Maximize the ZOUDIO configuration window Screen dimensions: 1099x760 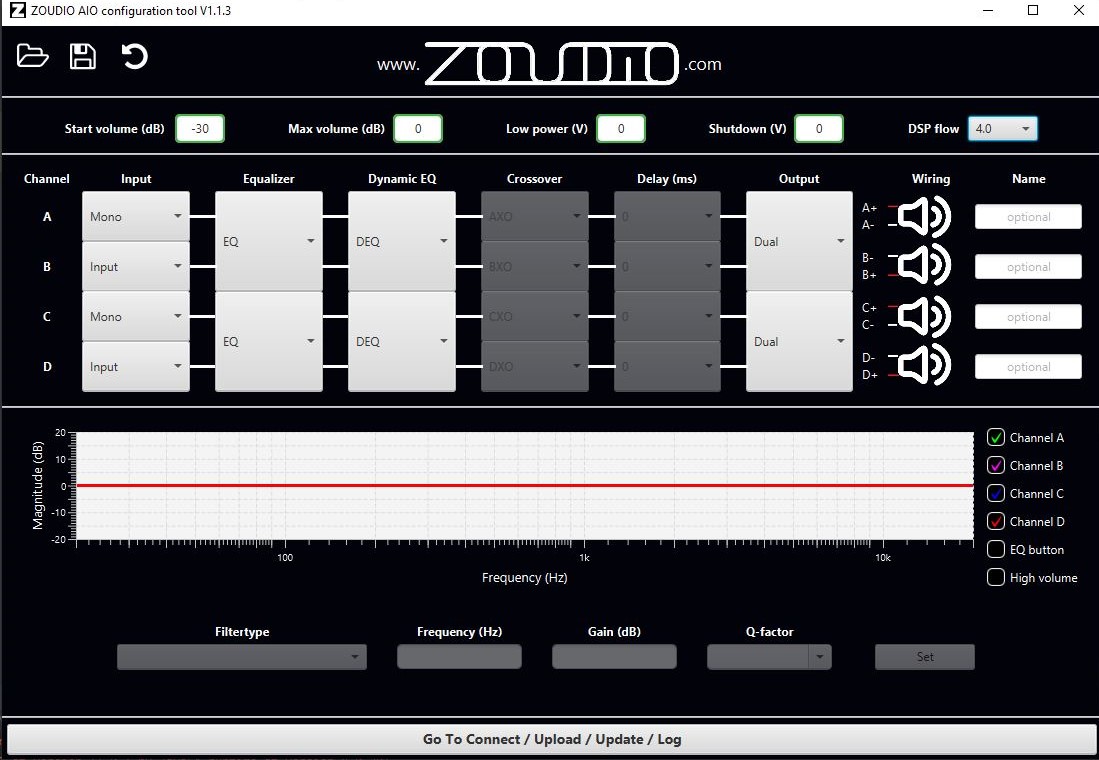1033,11
